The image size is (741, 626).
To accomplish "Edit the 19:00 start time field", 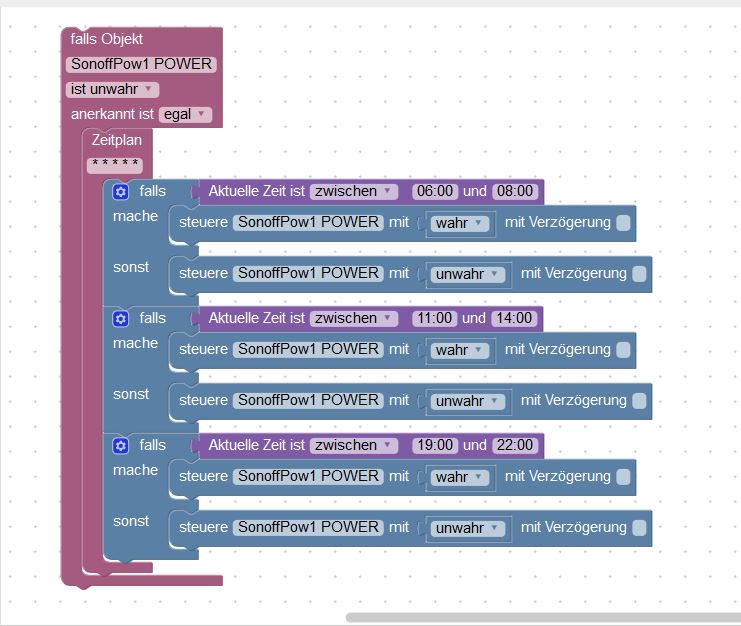I will click(x=435, y=446).
